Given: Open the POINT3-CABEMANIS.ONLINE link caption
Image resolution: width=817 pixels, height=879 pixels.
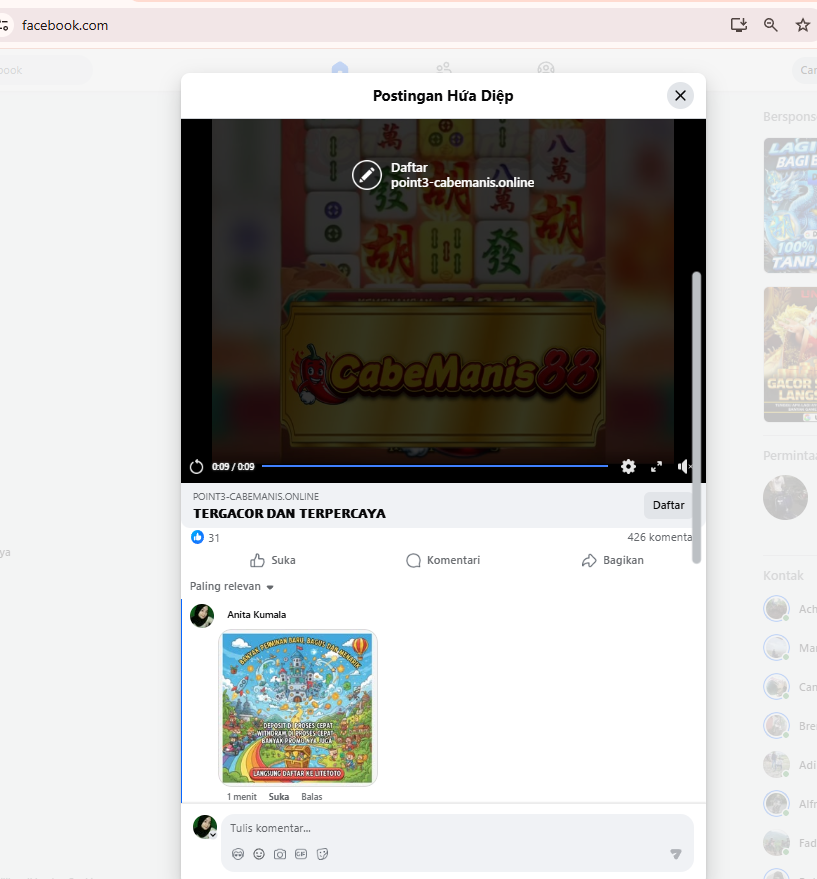Looking at the screenshot, I should coord(256,497).
